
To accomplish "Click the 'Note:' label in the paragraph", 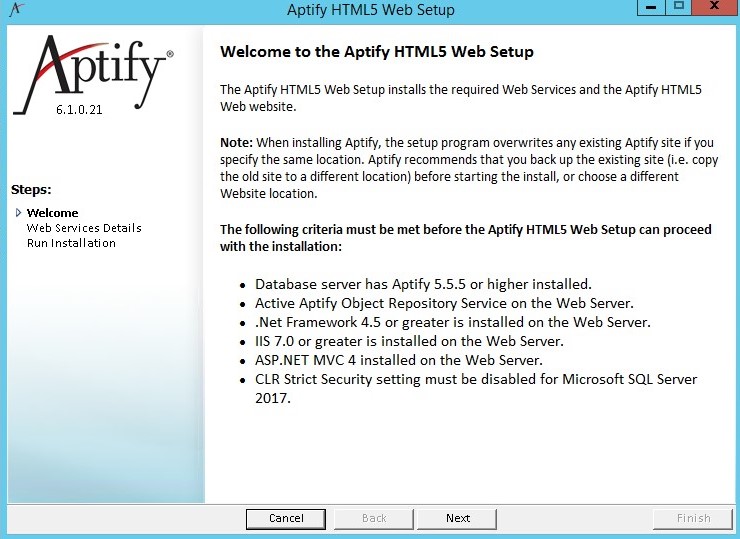I will 236,143.
